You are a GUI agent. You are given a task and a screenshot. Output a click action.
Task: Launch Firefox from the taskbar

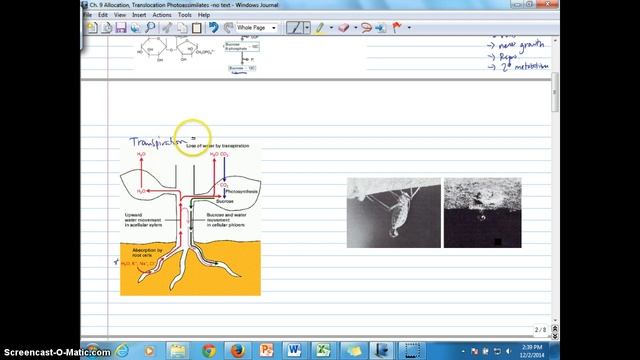237,351
